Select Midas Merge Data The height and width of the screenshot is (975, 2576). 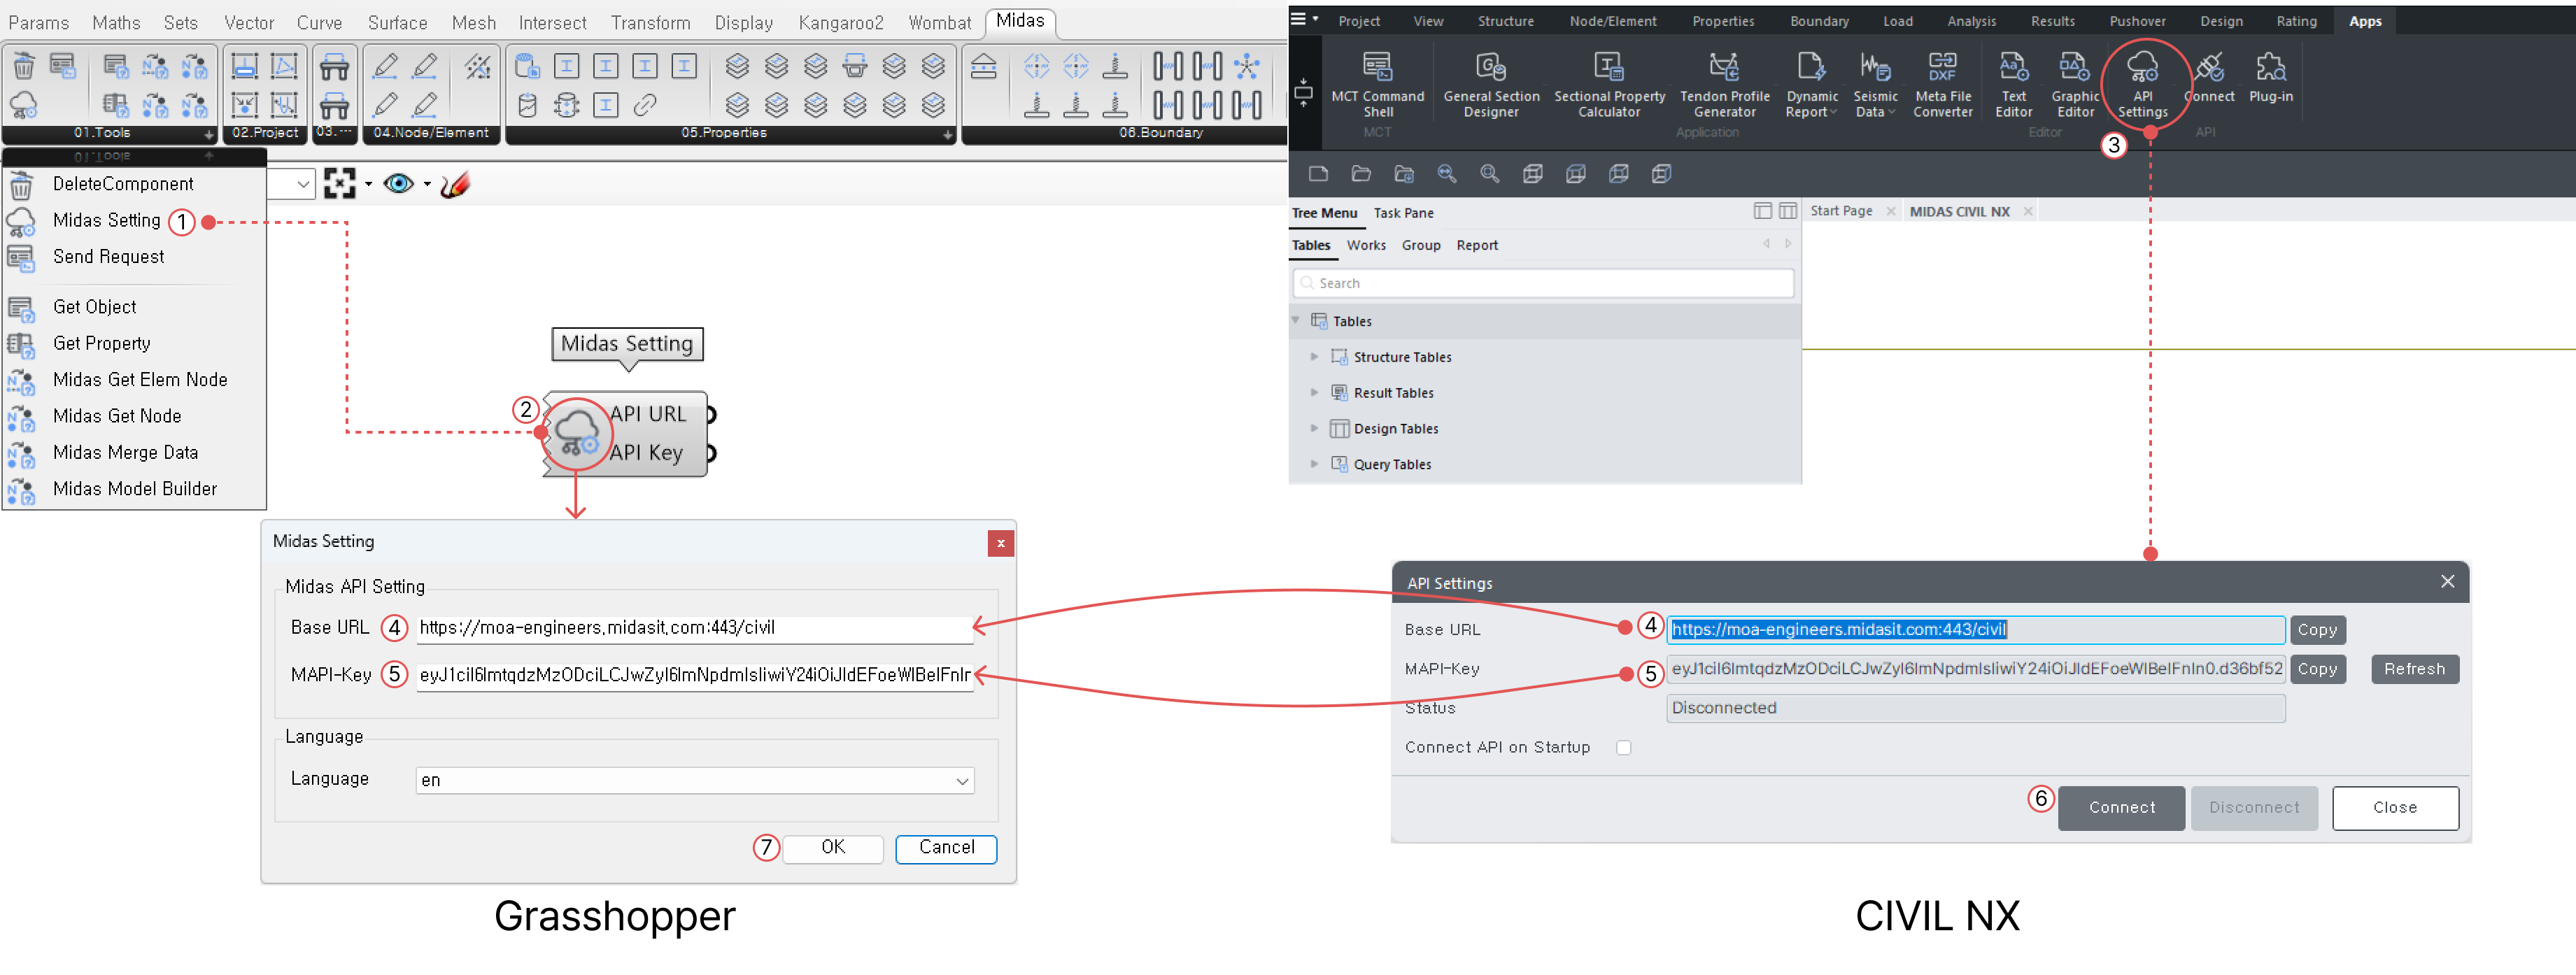(125, 452)
